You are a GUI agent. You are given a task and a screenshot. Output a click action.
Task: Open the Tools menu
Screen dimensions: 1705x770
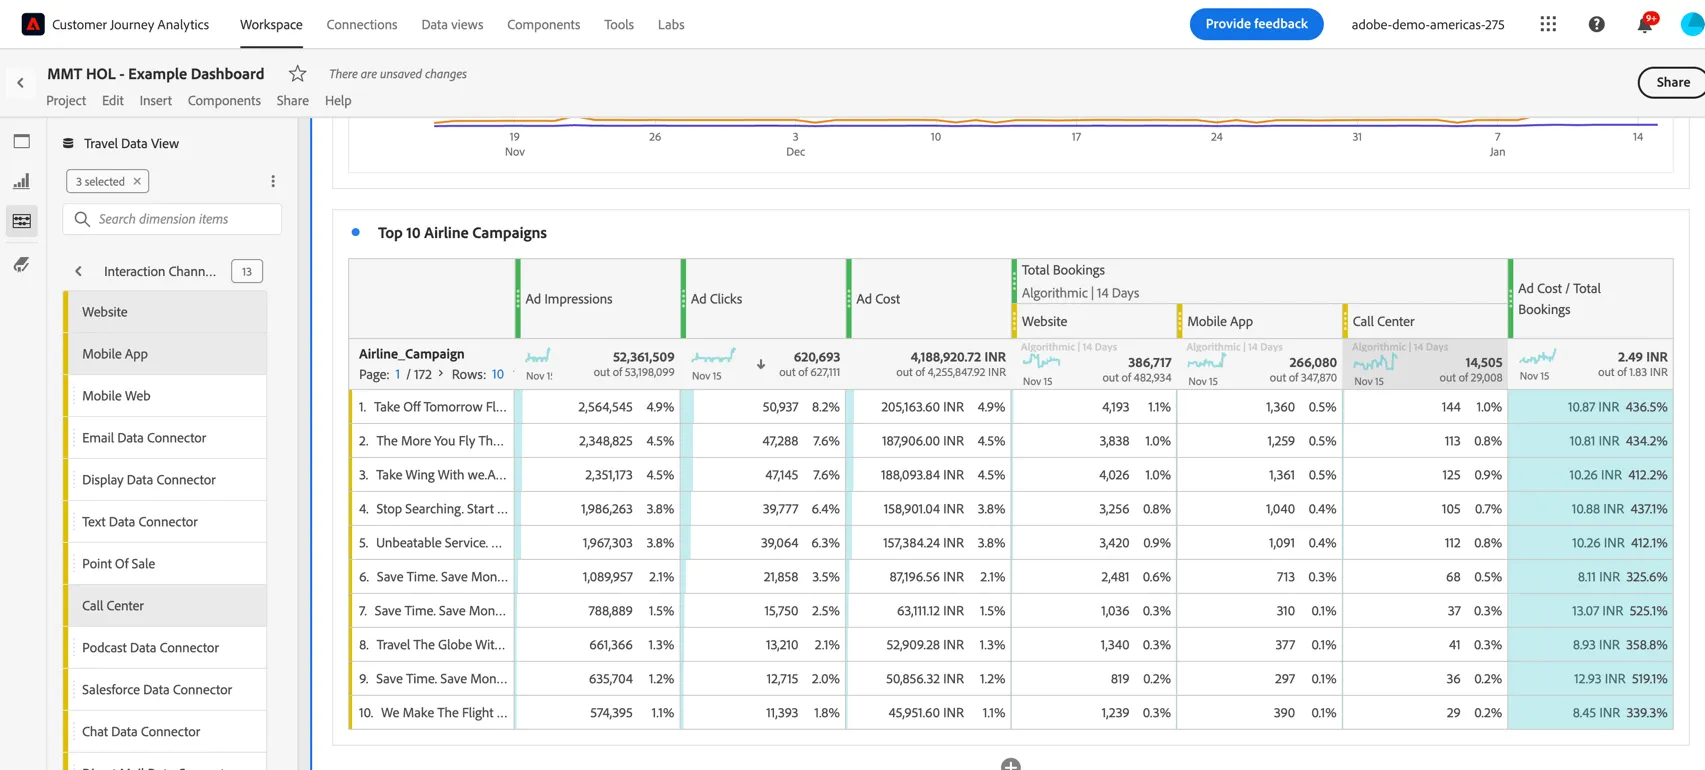tap(619, 24)
